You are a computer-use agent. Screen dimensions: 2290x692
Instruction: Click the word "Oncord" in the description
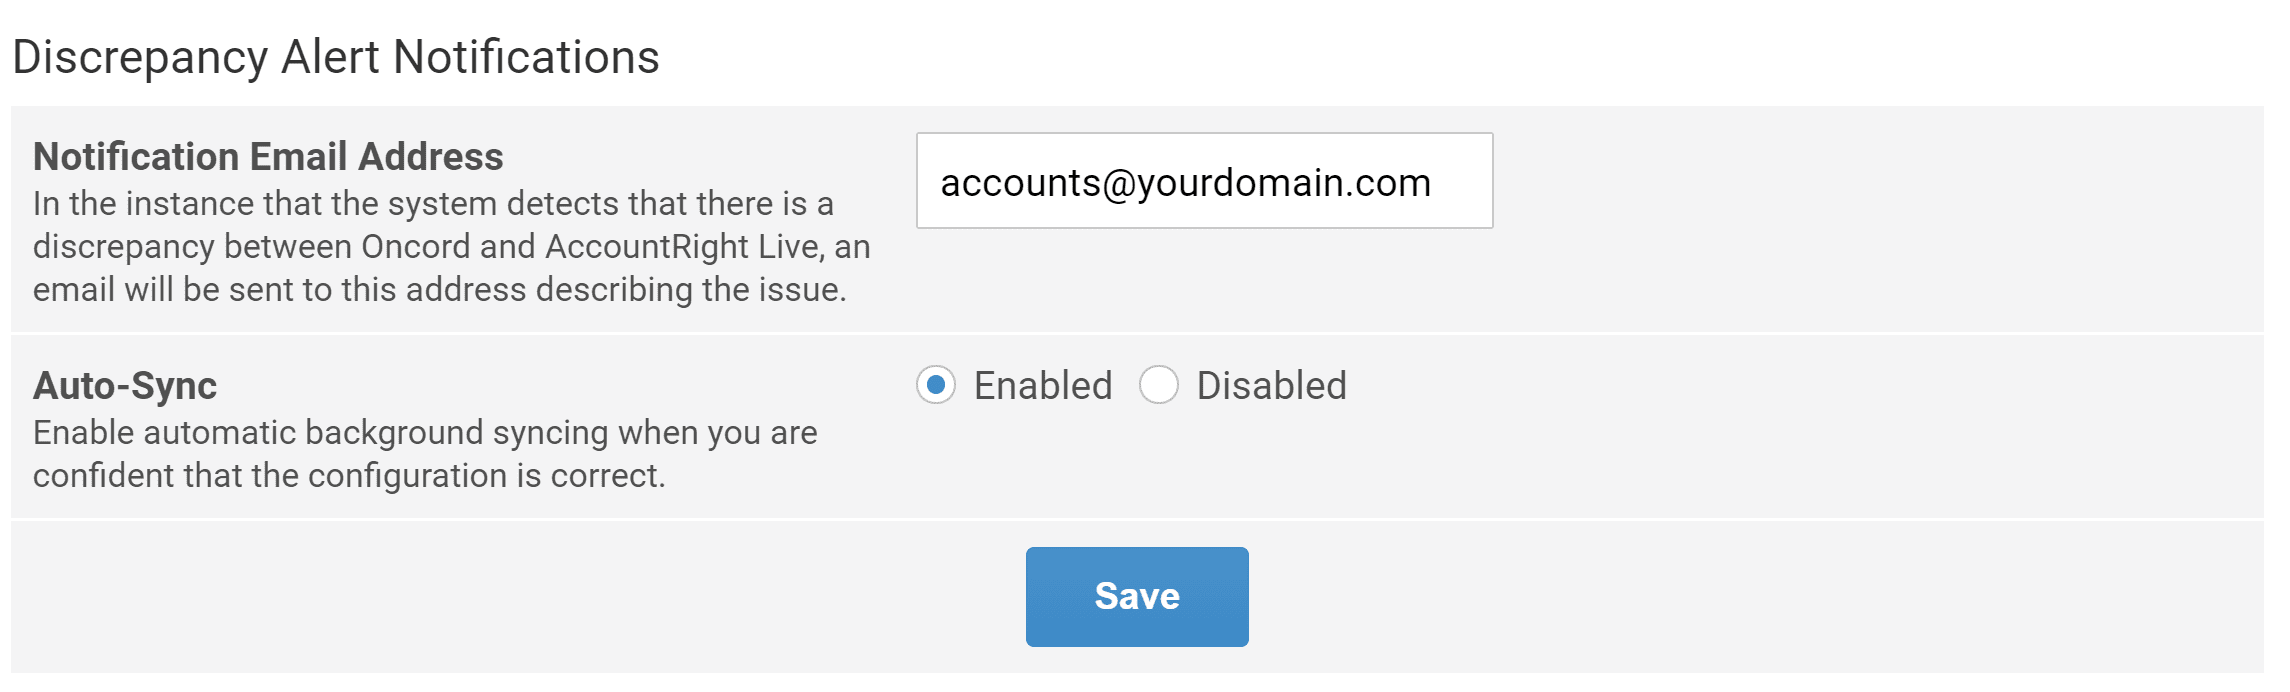[x=416, y=247]
